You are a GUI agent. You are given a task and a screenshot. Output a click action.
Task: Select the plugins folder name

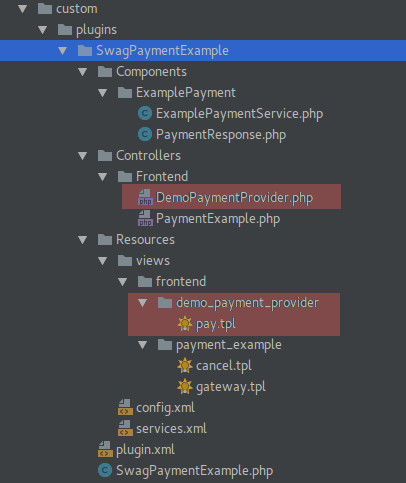coord(96,30)
